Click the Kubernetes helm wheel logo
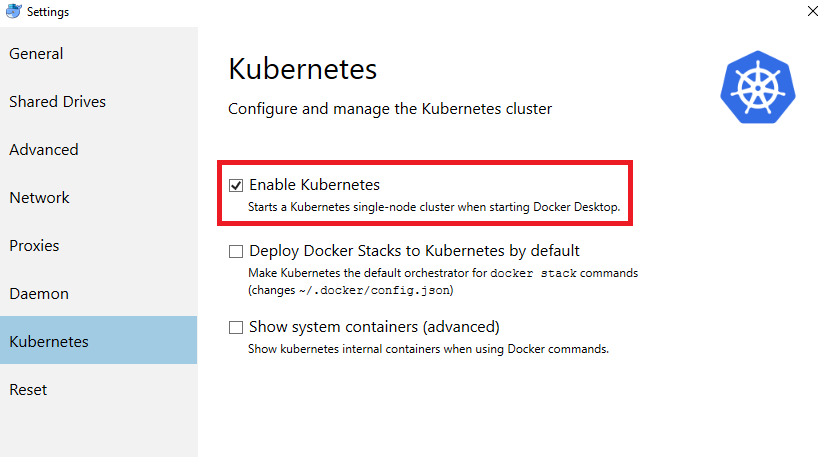 (x=756, y=86)
